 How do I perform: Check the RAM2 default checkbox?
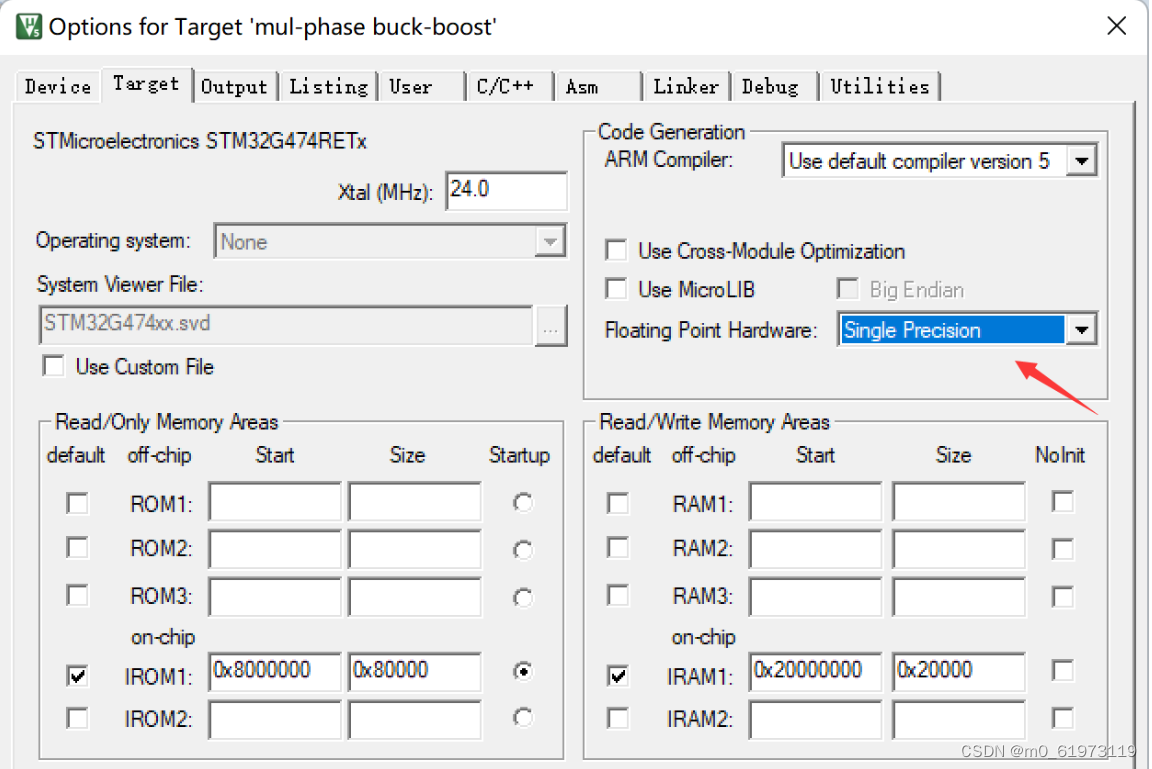(618, 547)
